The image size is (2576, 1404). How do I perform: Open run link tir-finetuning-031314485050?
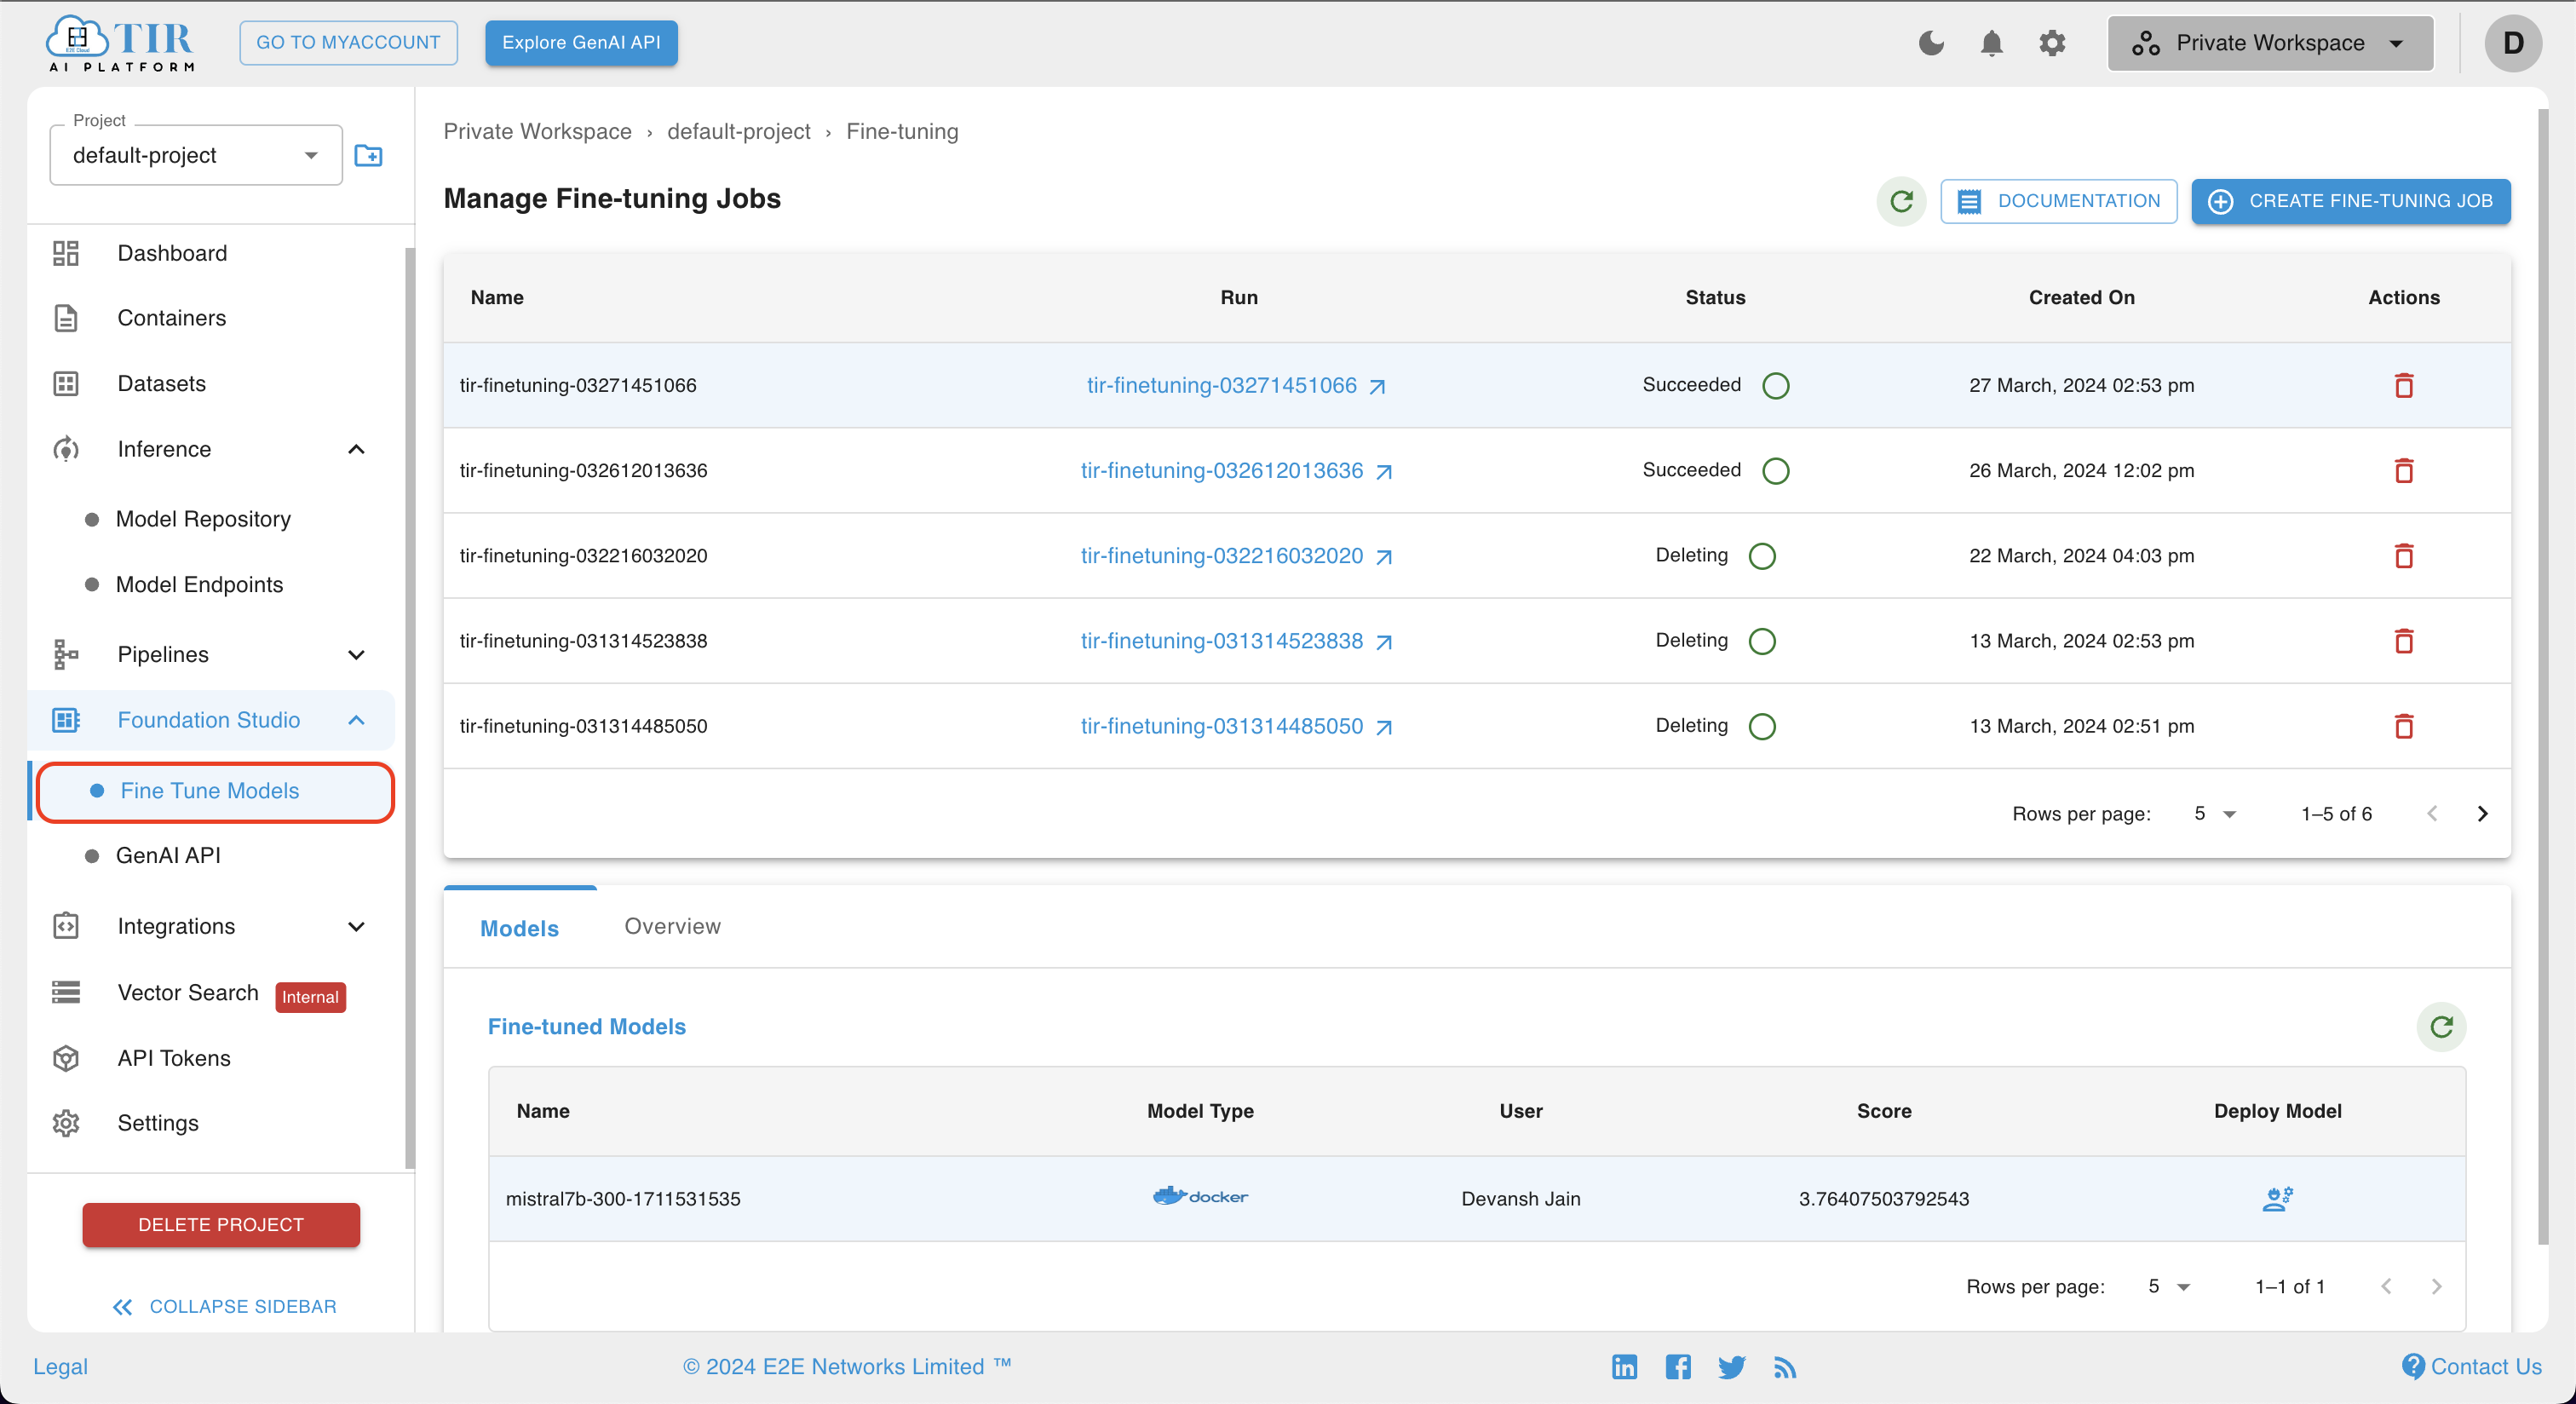coord(1236,725)
